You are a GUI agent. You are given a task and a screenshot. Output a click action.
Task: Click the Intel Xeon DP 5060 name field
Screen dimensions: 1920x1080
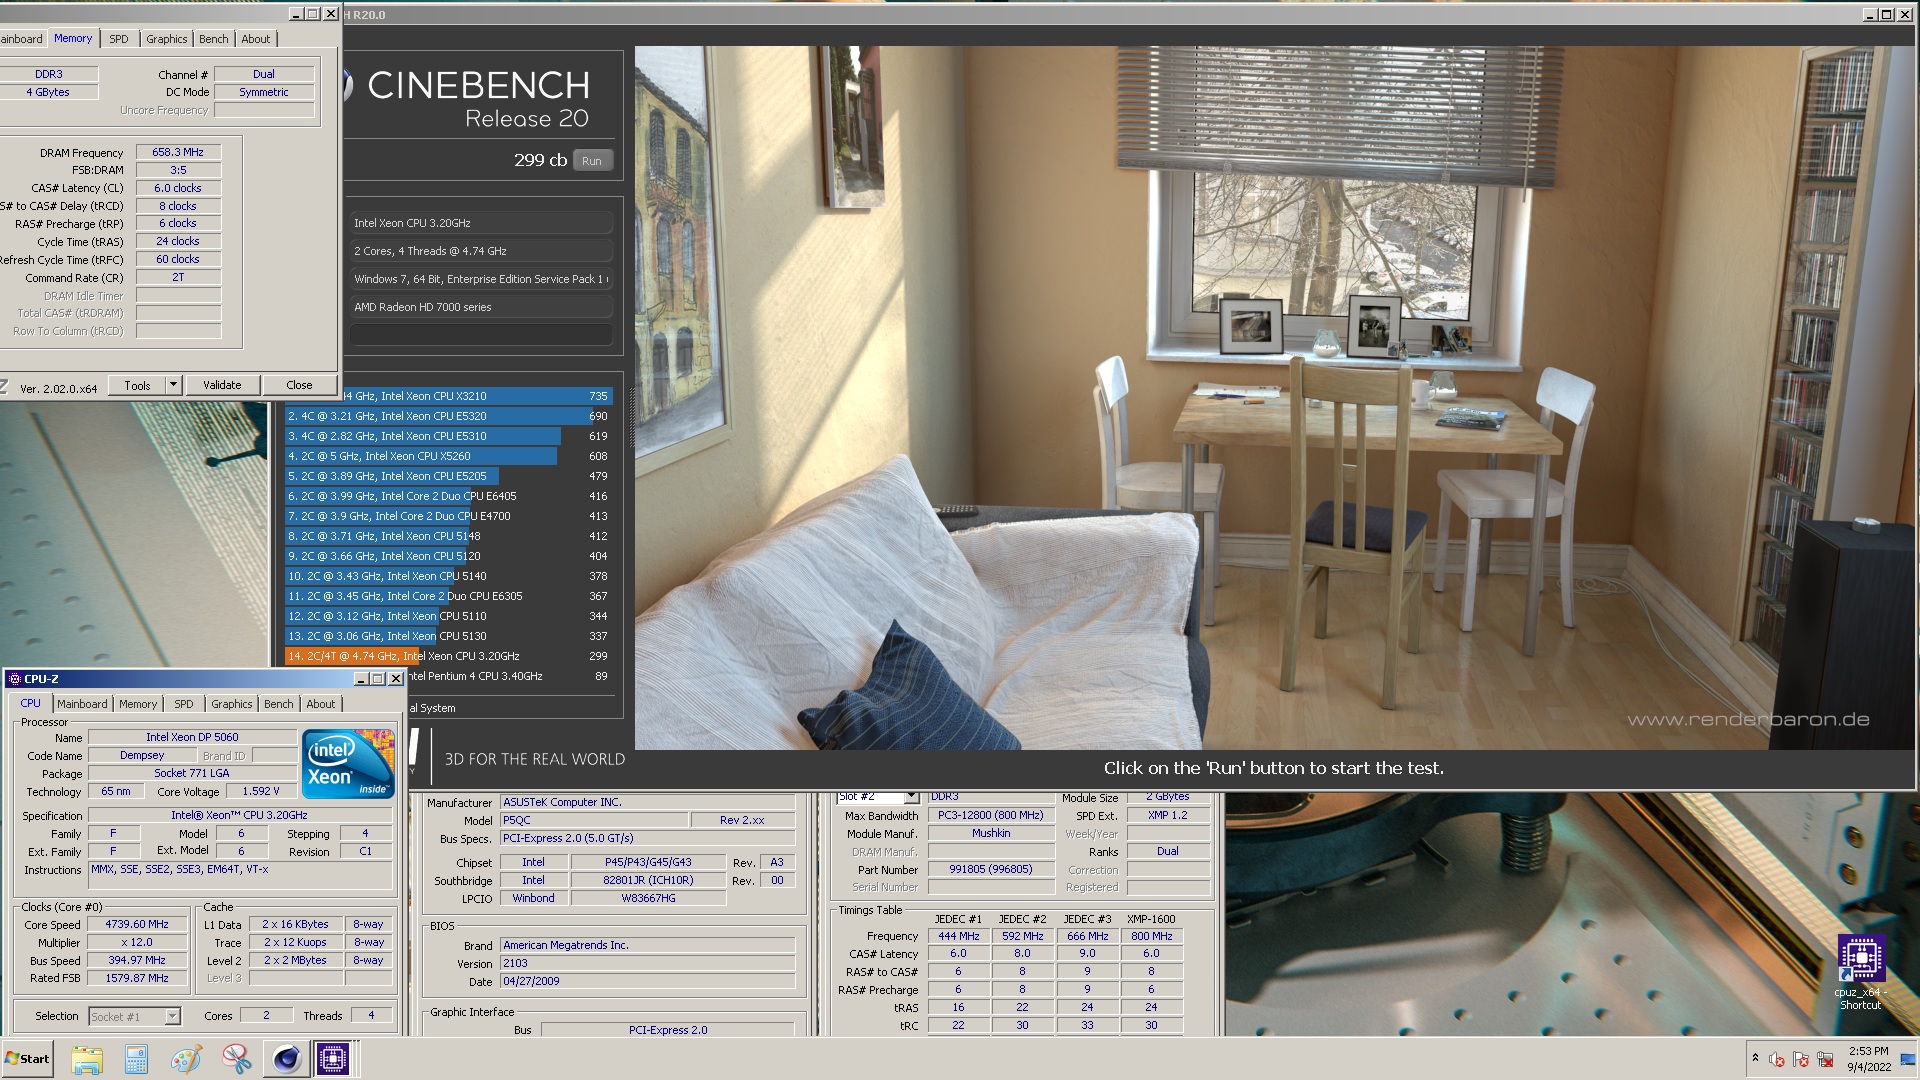192,737
